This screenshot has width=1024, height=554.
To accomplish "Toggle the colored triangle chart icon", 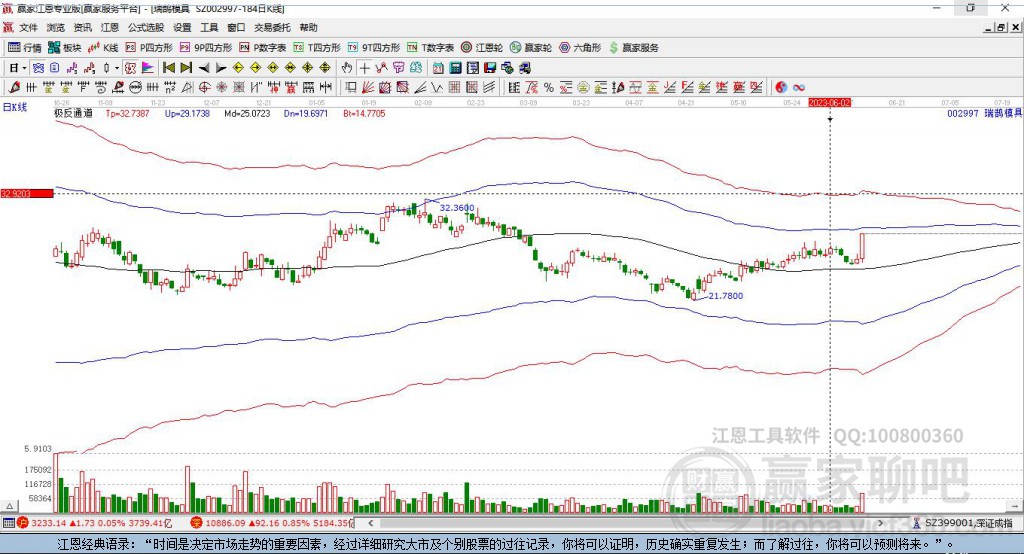I will (148, 68).
